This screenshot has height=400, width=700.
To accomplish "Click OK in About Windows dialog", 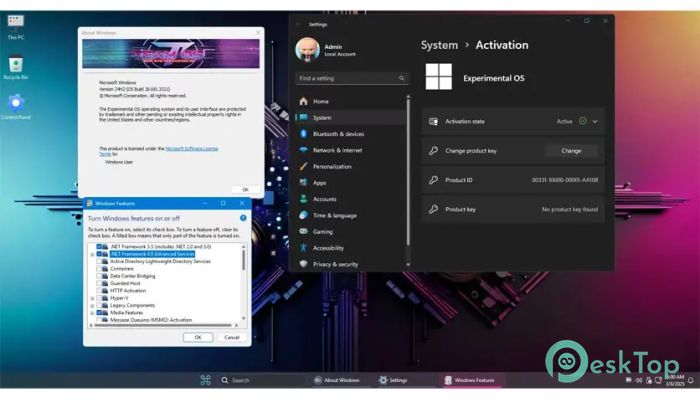I will [245, 190].
